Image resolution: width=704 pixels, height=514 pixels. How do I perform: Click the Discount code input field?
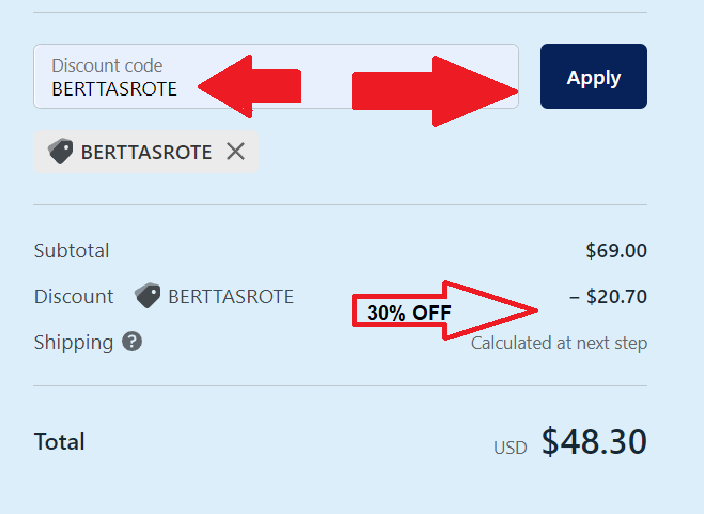coord(276,76)
